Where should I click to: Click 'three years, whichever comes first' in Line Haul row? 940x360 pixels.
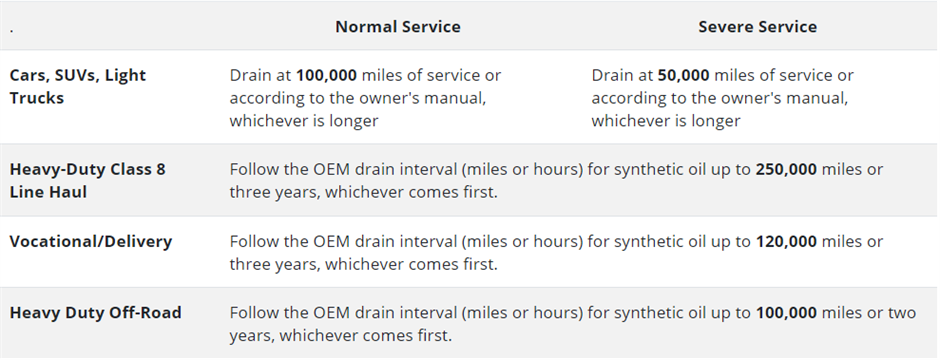tap(363, 193)
